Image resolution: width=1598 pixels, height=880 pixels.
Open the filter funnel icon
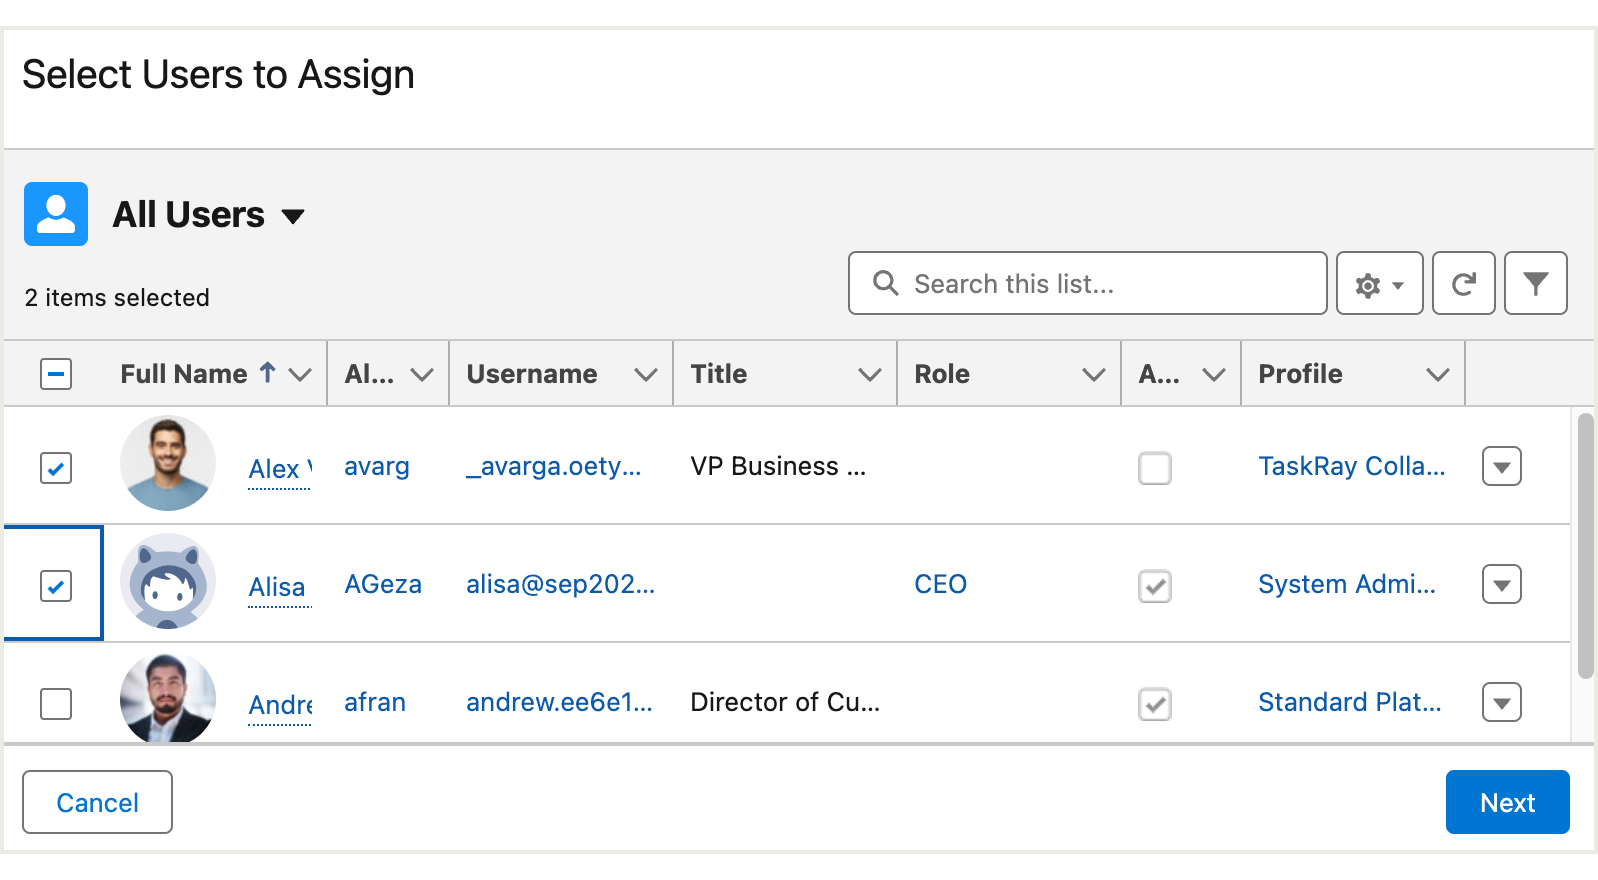pos(1535,284)
